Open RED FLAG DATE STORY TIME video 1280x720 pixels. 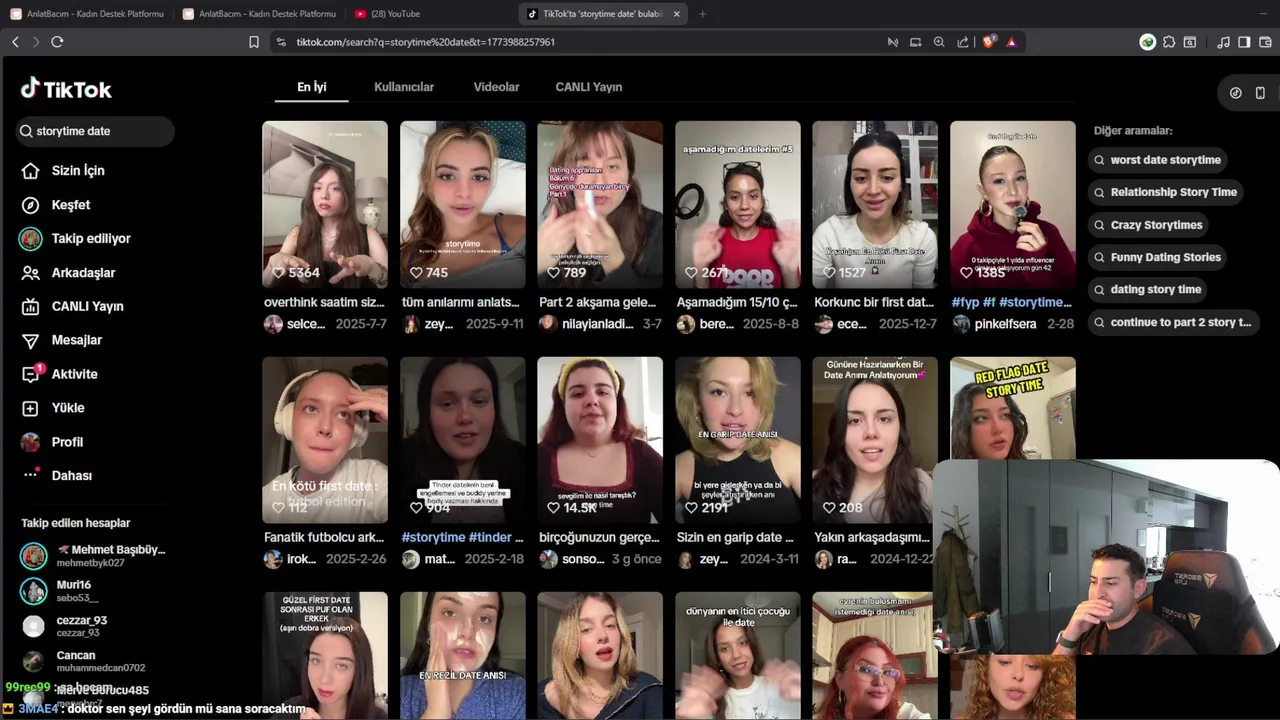tap(1013, 408)
